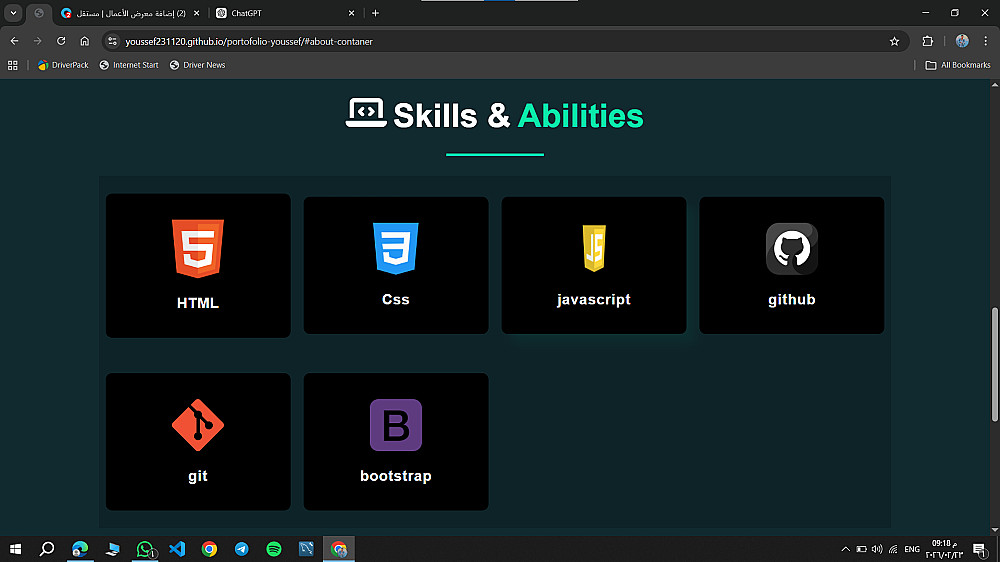Image resolution: width=1000 pixels, height=562 pixels.
Task: Open the Chrome three-dot menu
Action: pos(985,41)
